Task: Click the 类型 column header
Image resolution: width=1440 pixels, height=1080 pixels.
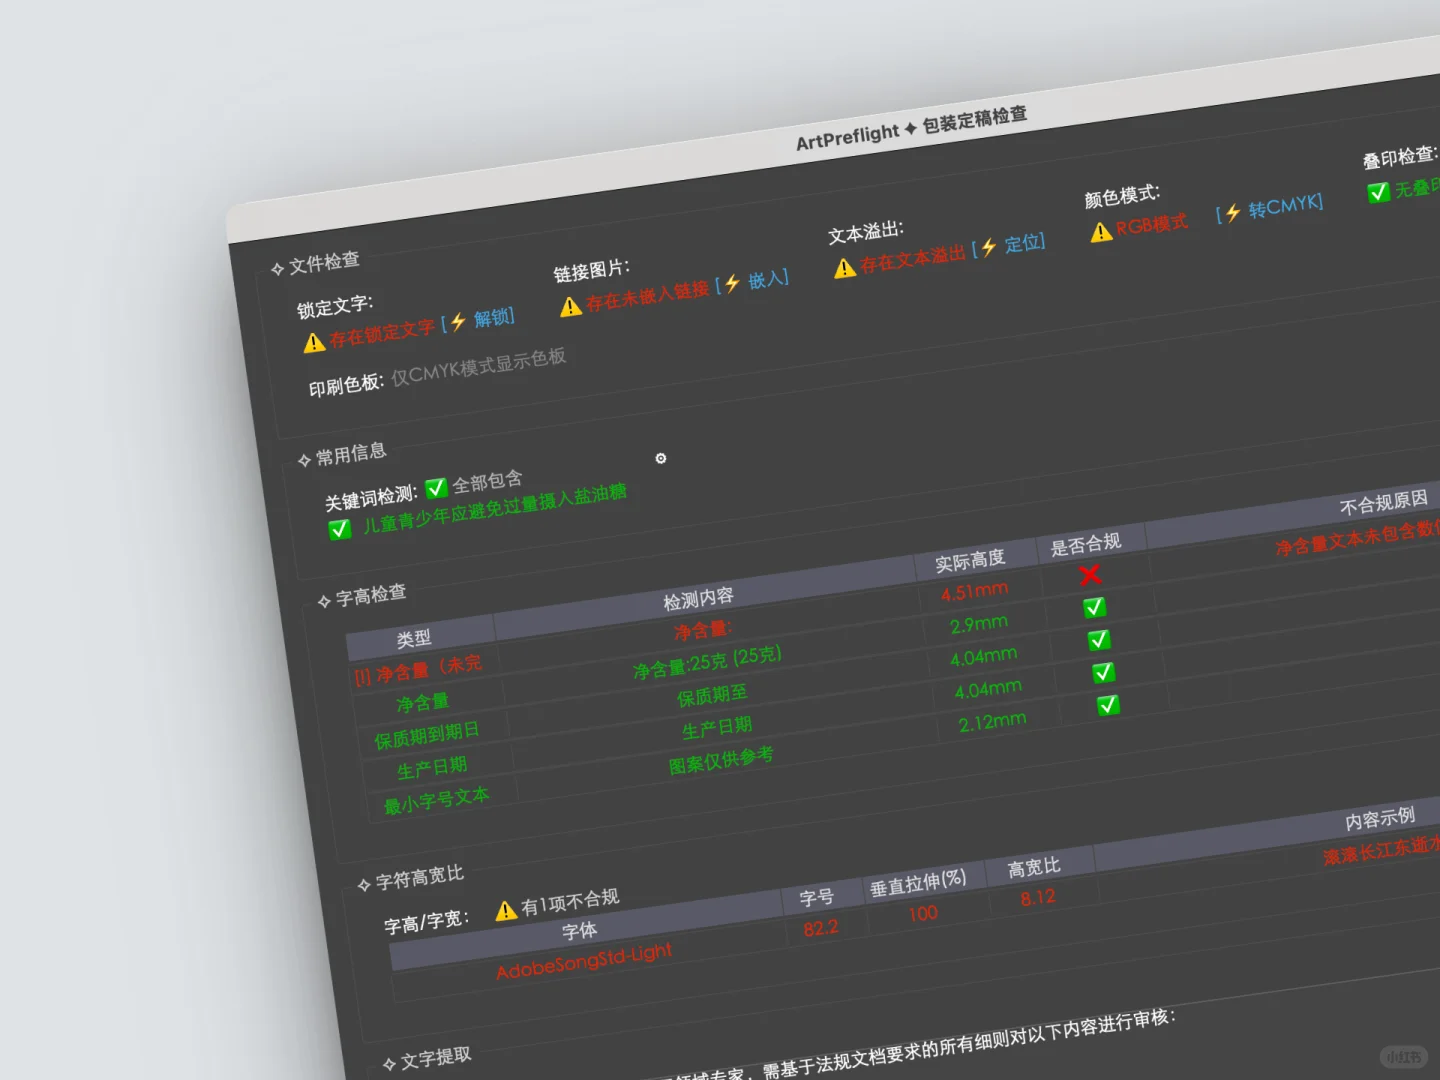Action: click(x=414, y=638)
